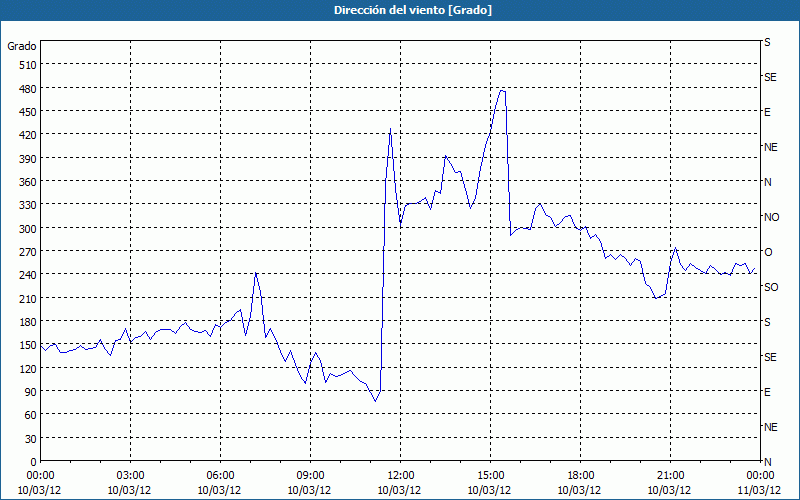The image size is (800, 500).
Task: Click the '420' left axis label
Action: 28,135
